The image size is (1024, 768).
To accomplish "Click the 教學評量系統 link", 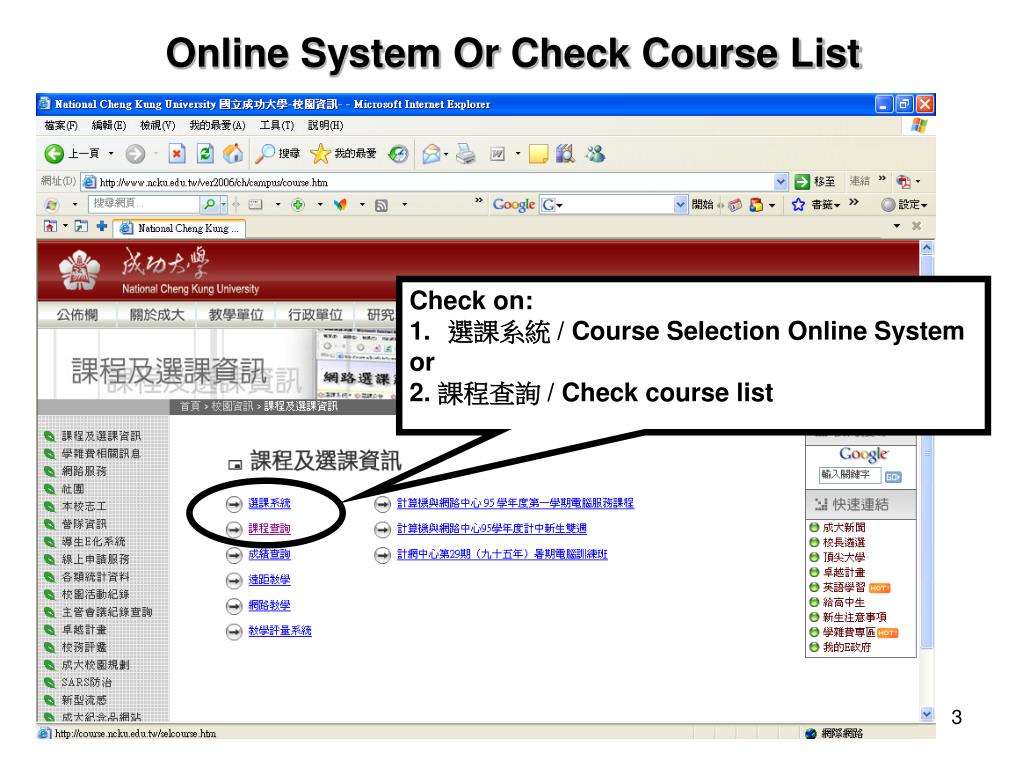I will click(x=280, y=631).
